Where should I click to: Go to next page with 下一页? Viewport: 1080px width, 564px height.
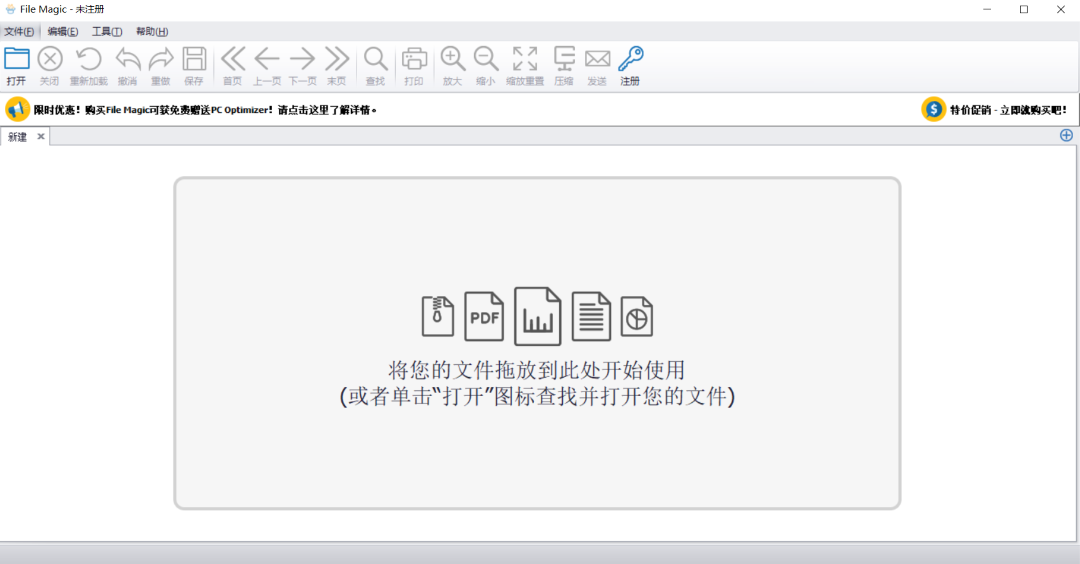(302, 59)
